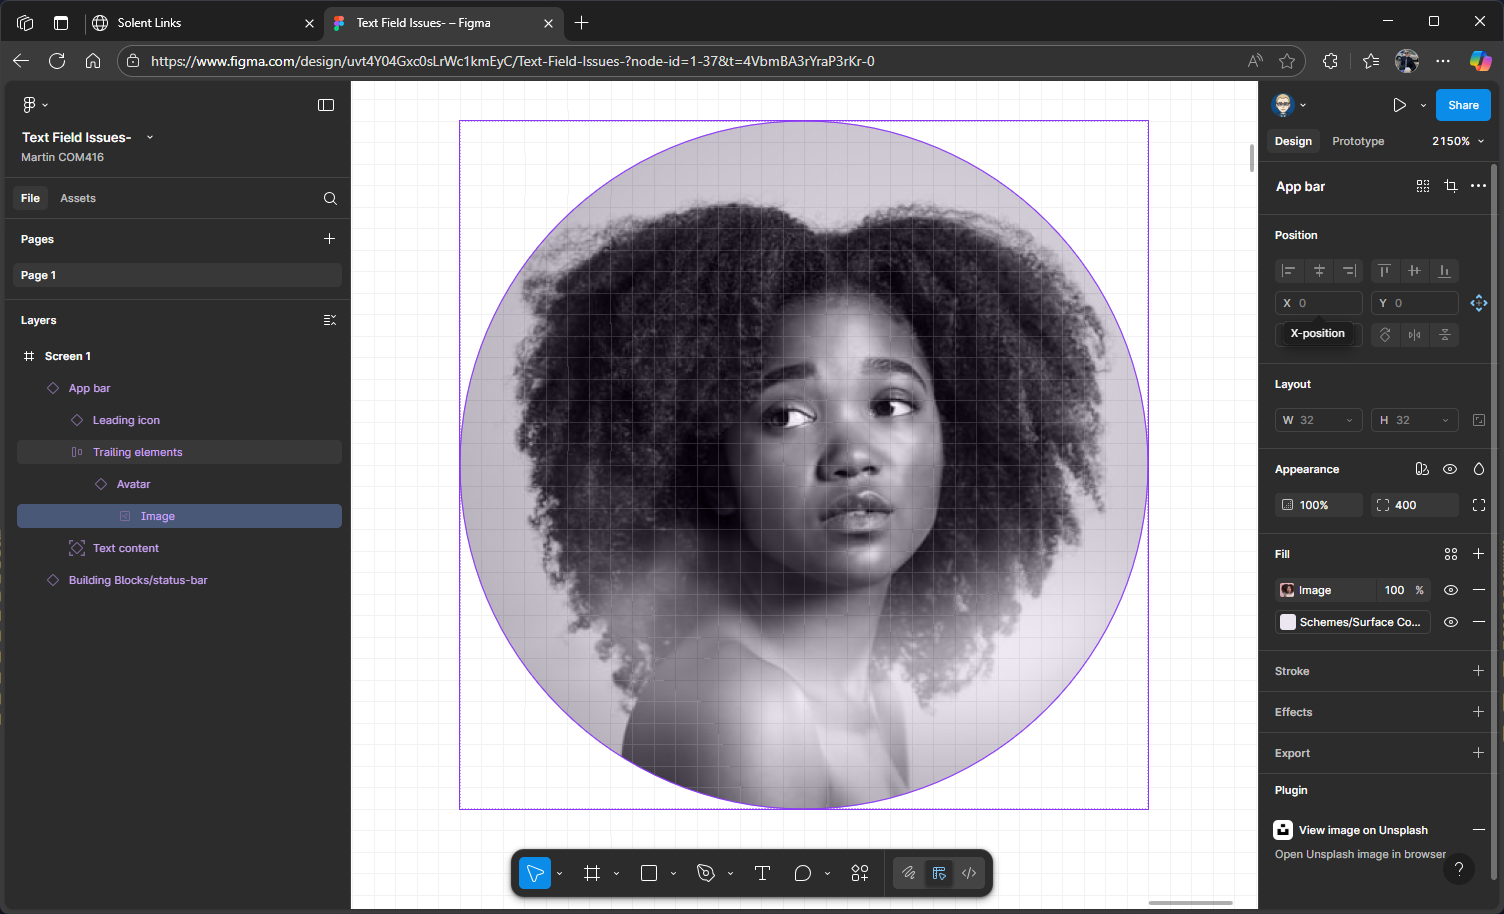Toggle Appearance visibility eye icon
The image size is (1504, 914).
click(1450, 469)
